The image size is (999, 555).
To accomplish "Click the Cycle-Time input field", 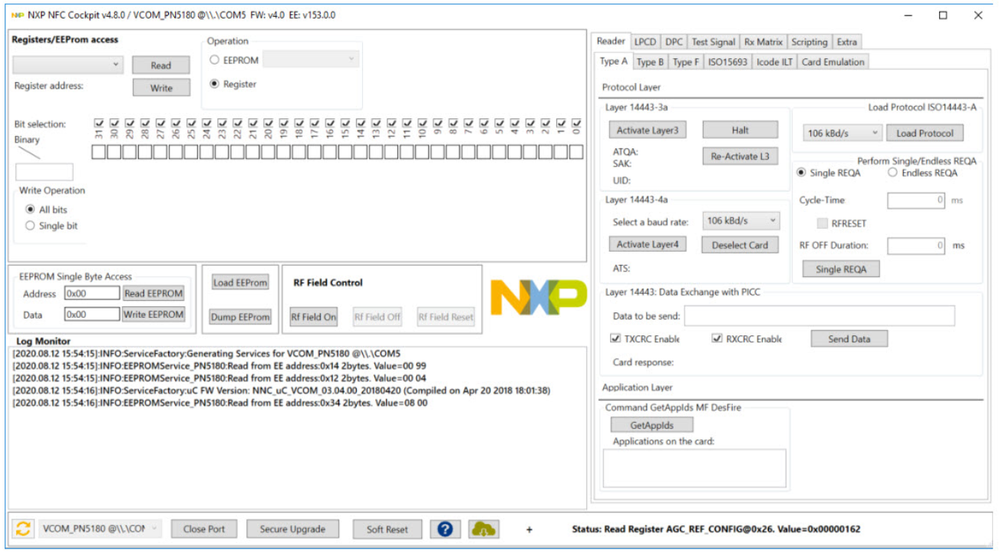I will 916,200.
